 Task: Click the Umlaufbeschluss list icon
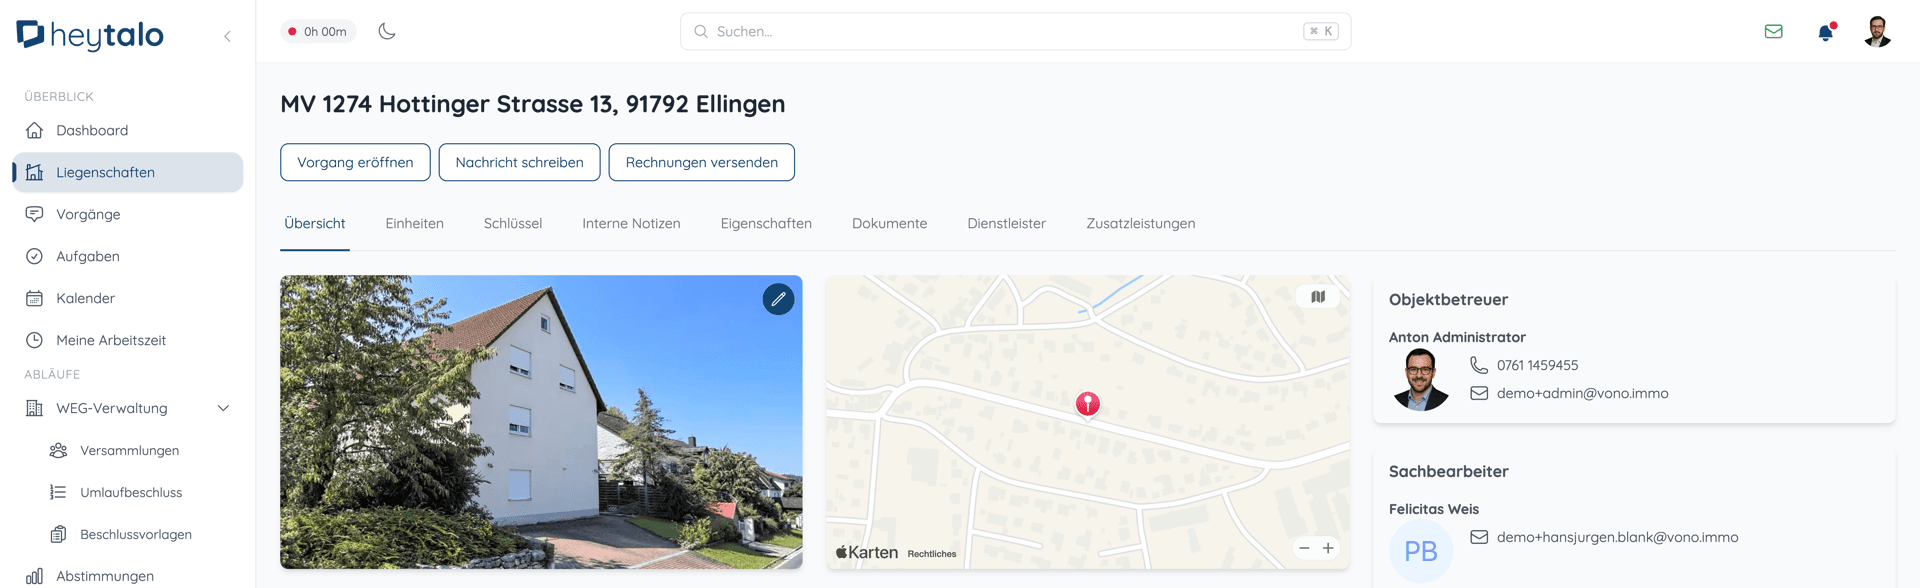click(x=58, y=493)
